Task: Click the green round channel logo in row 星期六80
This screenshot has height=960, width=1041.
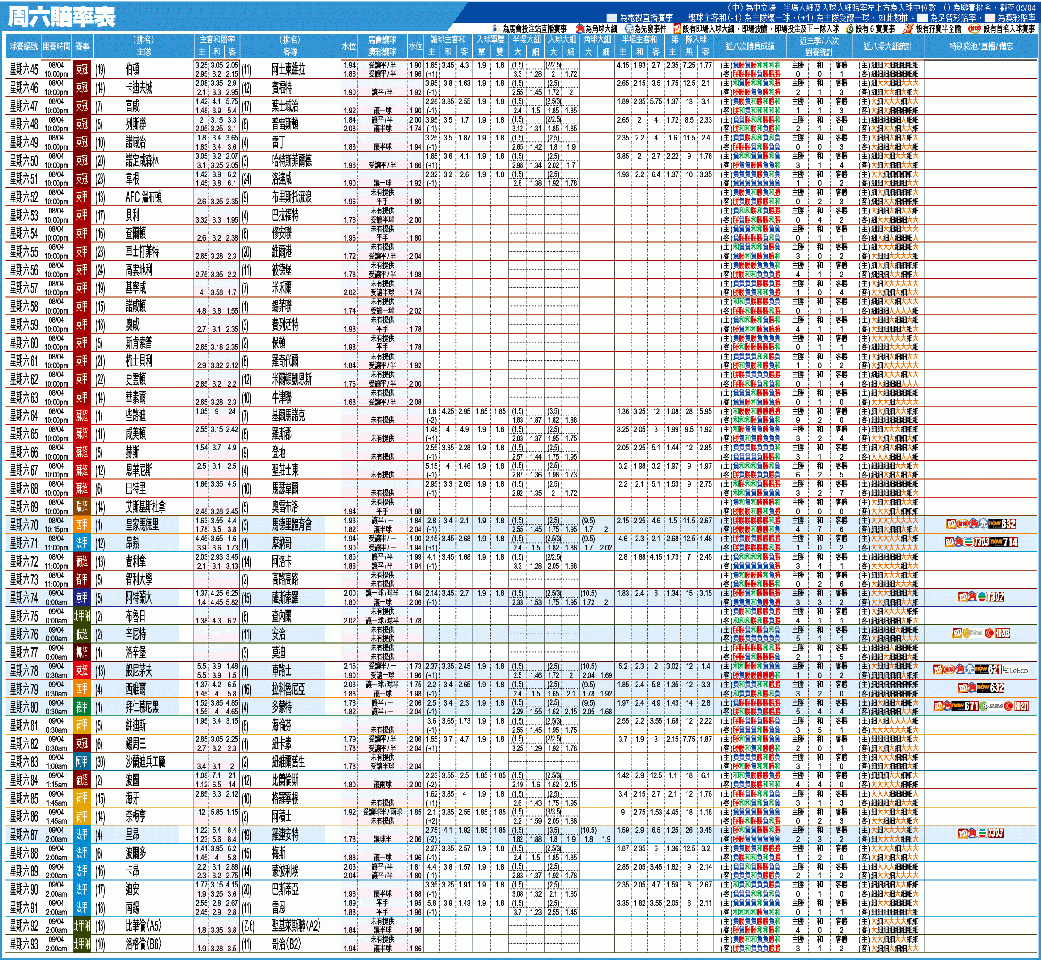Action: (985, 706)
